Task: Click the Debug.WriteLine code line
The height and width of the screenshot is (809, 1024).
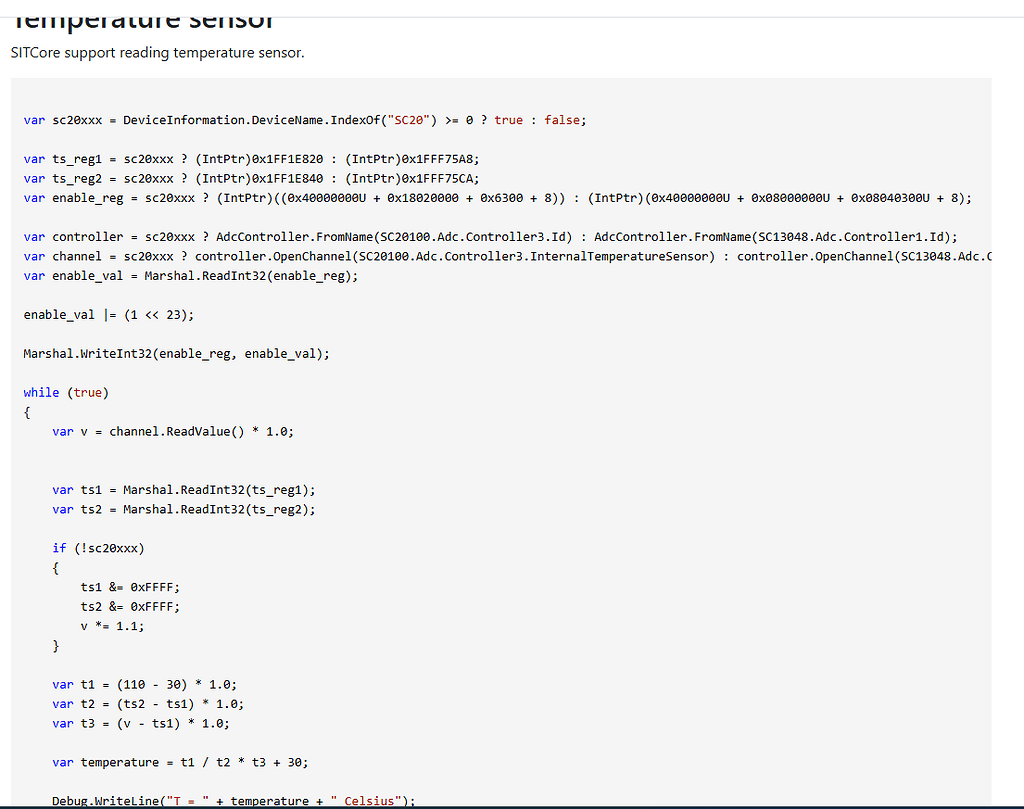Action: [x=233, y=800]
